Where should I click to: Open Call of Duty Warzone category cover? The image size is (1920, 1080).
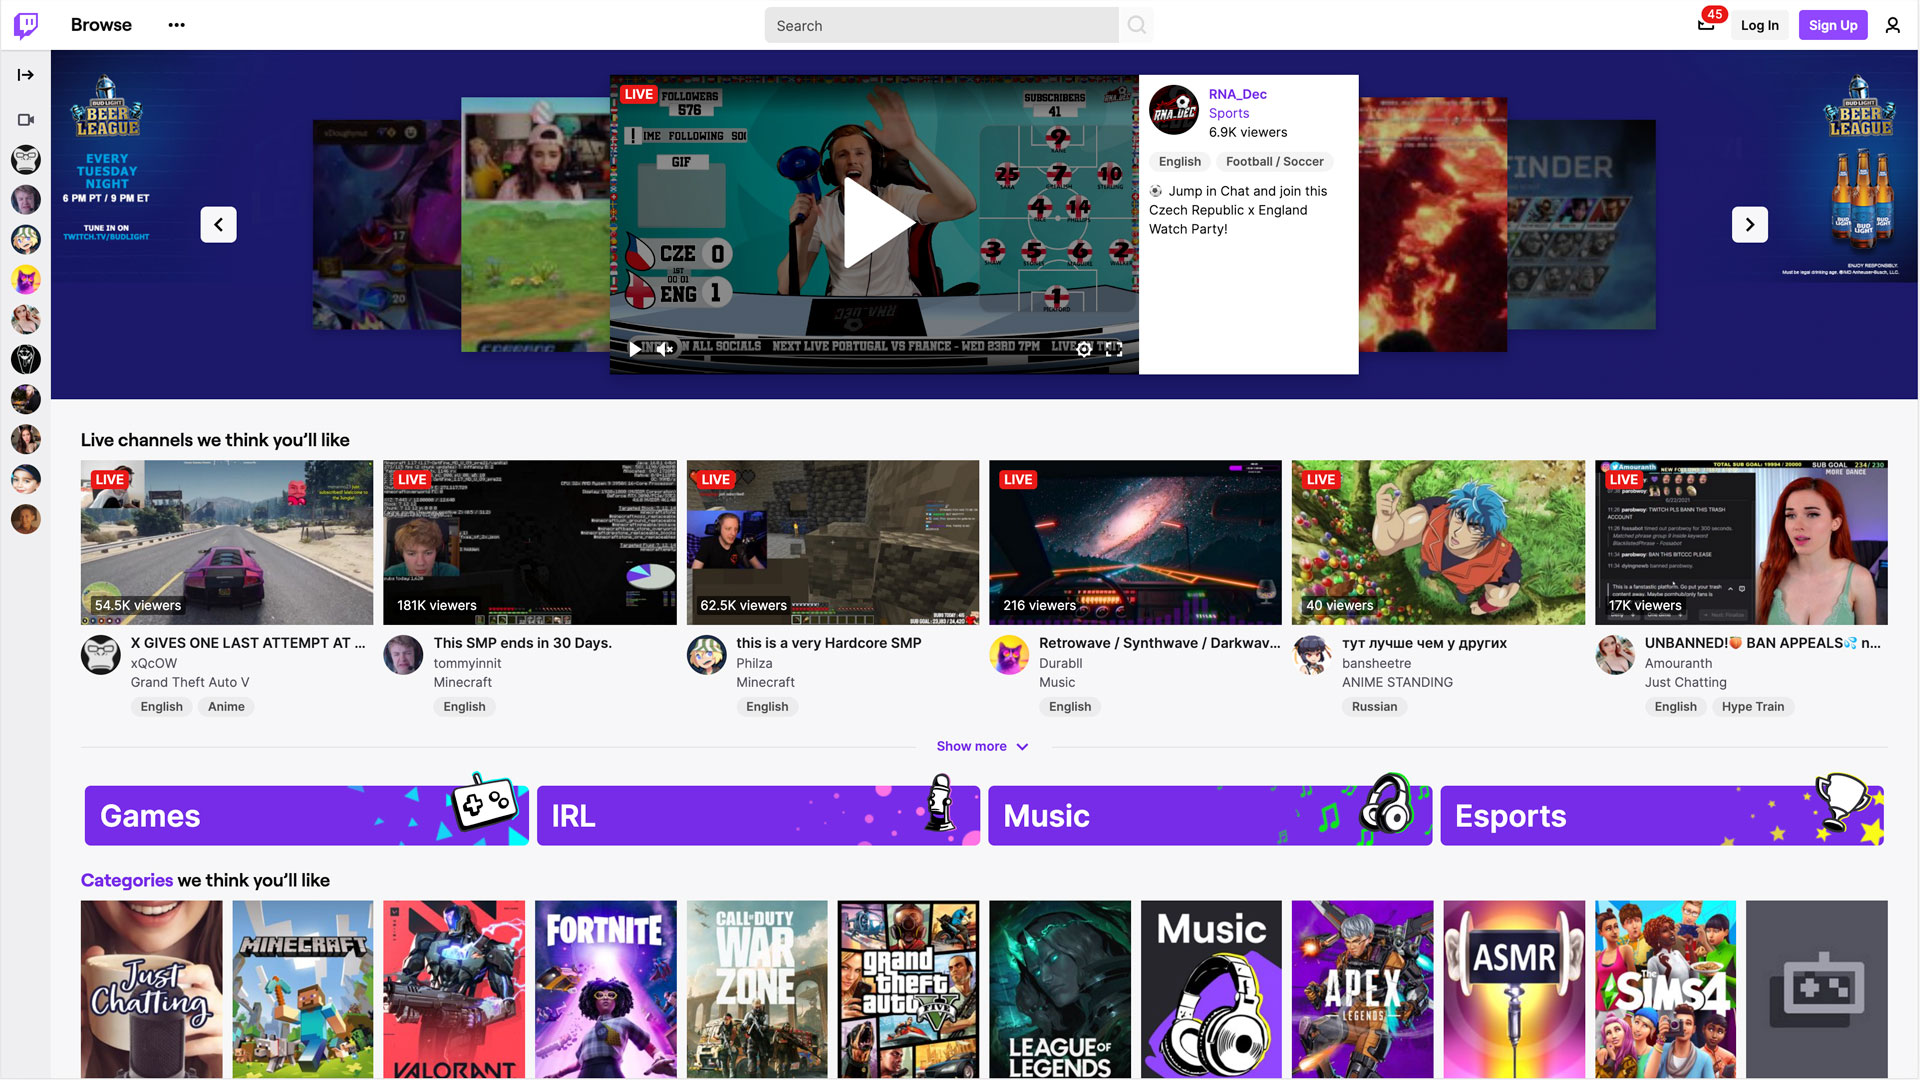click(757, 989)
